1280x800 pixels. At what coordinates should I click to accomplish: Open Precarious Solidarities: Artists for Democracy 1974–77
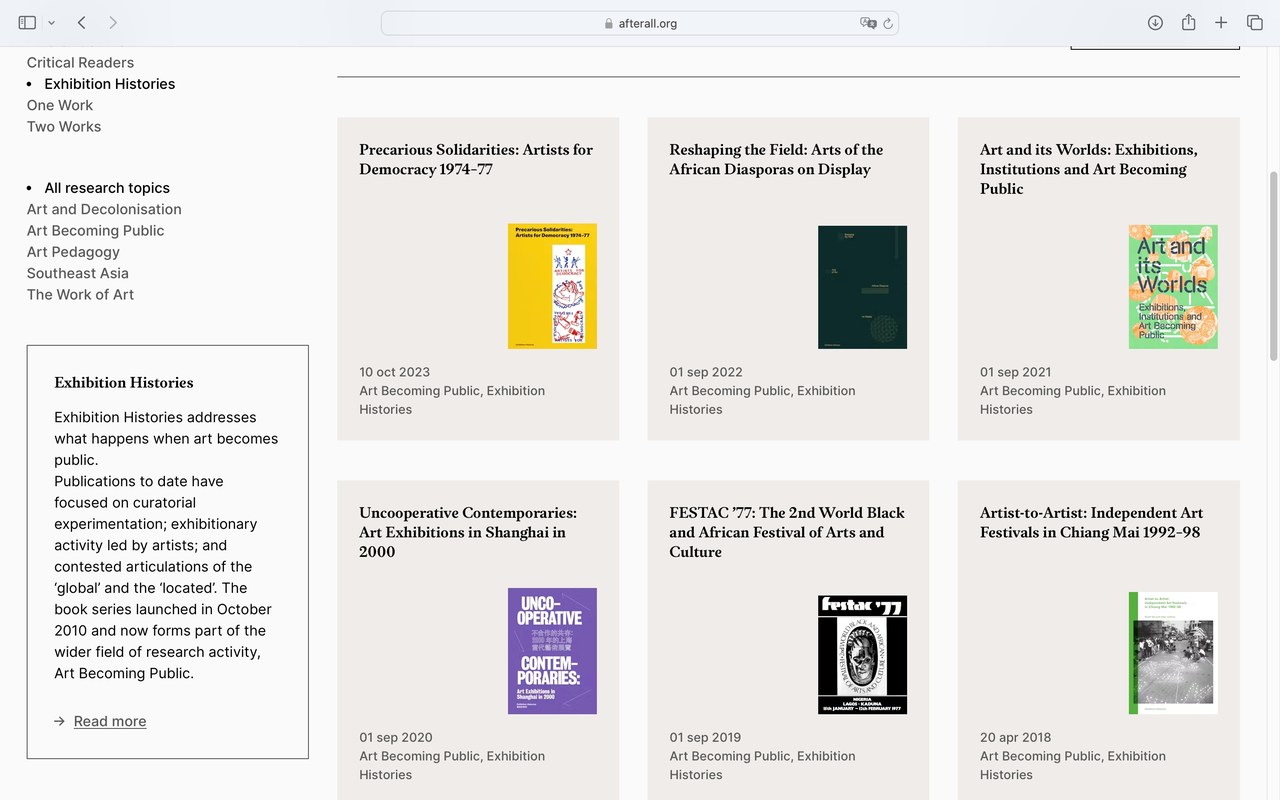click(476, 159)
